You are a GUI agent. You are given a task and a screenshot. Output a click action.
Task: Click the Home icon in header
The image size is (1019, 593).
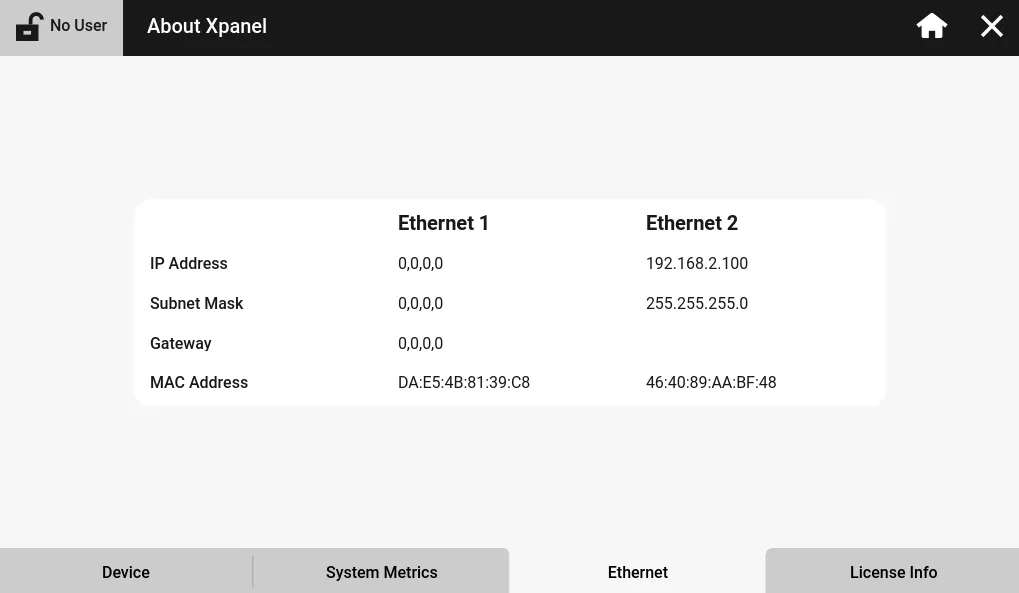pyautogui.click(x=931, y=26)
